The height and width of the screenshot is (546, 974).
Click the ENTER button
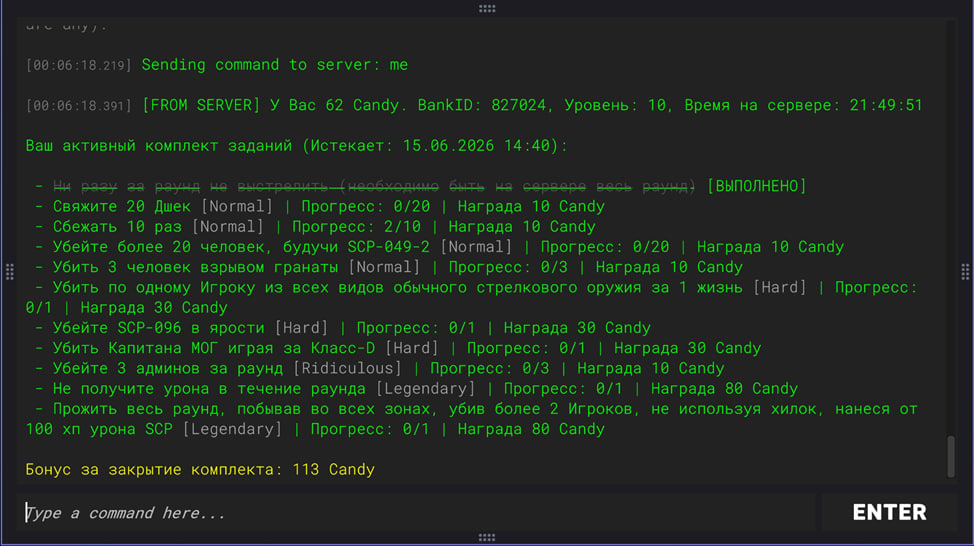[889, 512]
